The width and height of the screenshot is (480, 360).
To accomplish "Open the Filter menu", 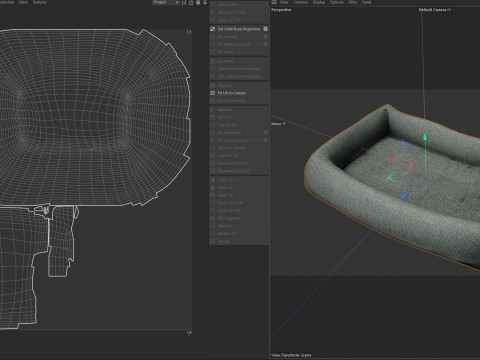I will click(353, 2).
